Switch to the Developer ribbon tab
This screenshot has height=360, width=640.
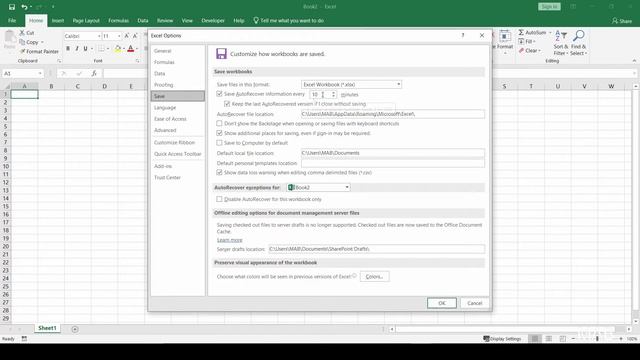pos(213,20)
